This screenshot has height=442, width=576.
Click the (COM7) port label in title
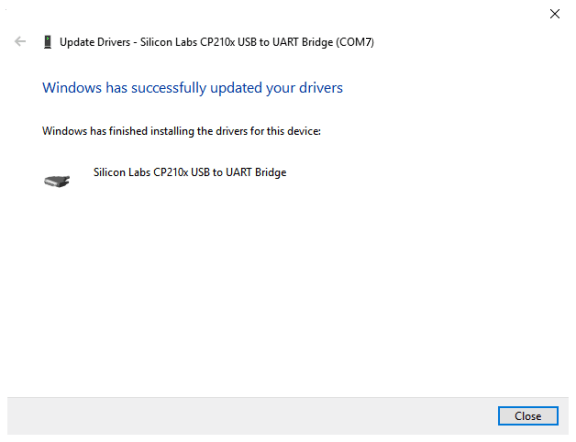pos(354,42)
